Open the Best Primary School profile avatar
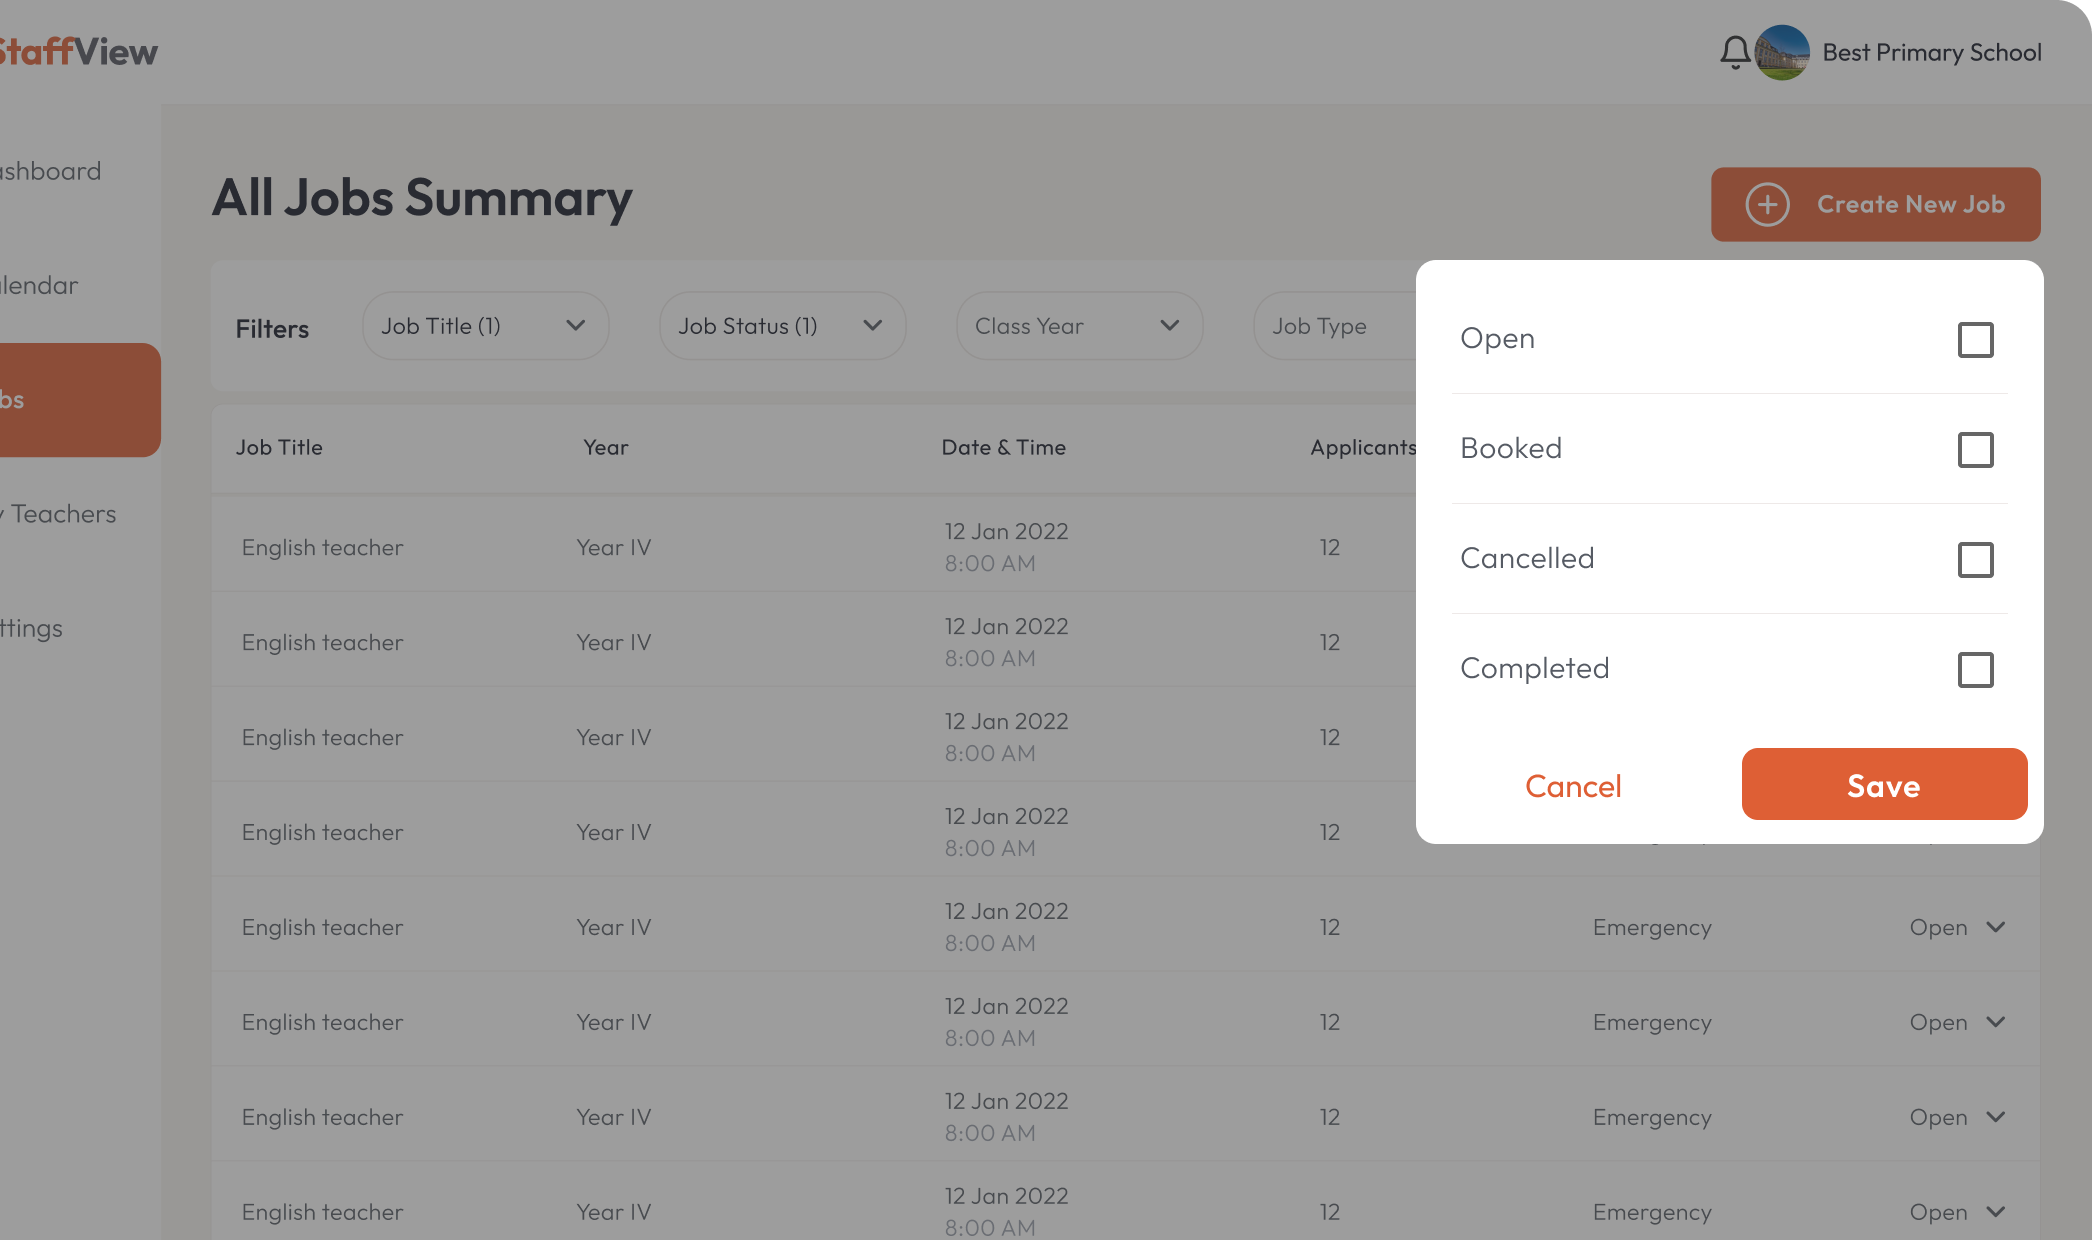This screenshot has height=1240, width=2092. (1782, 52)
